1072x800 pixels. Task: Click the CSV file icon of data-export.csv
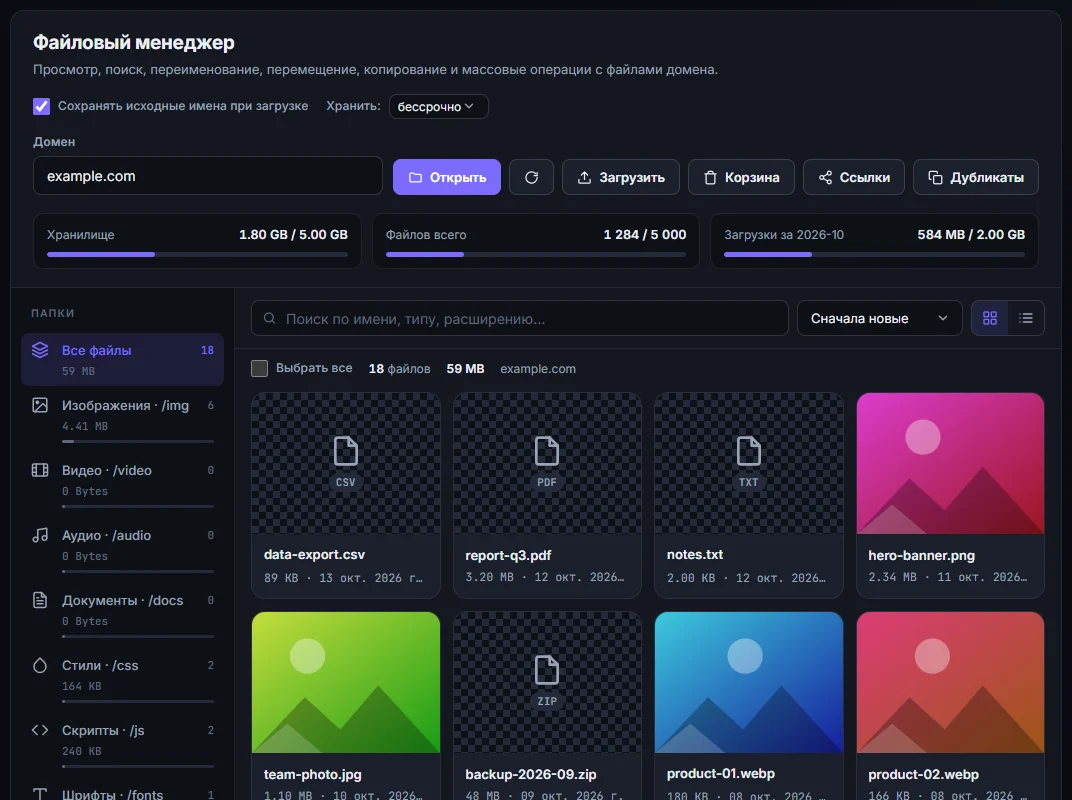point(345,451)
